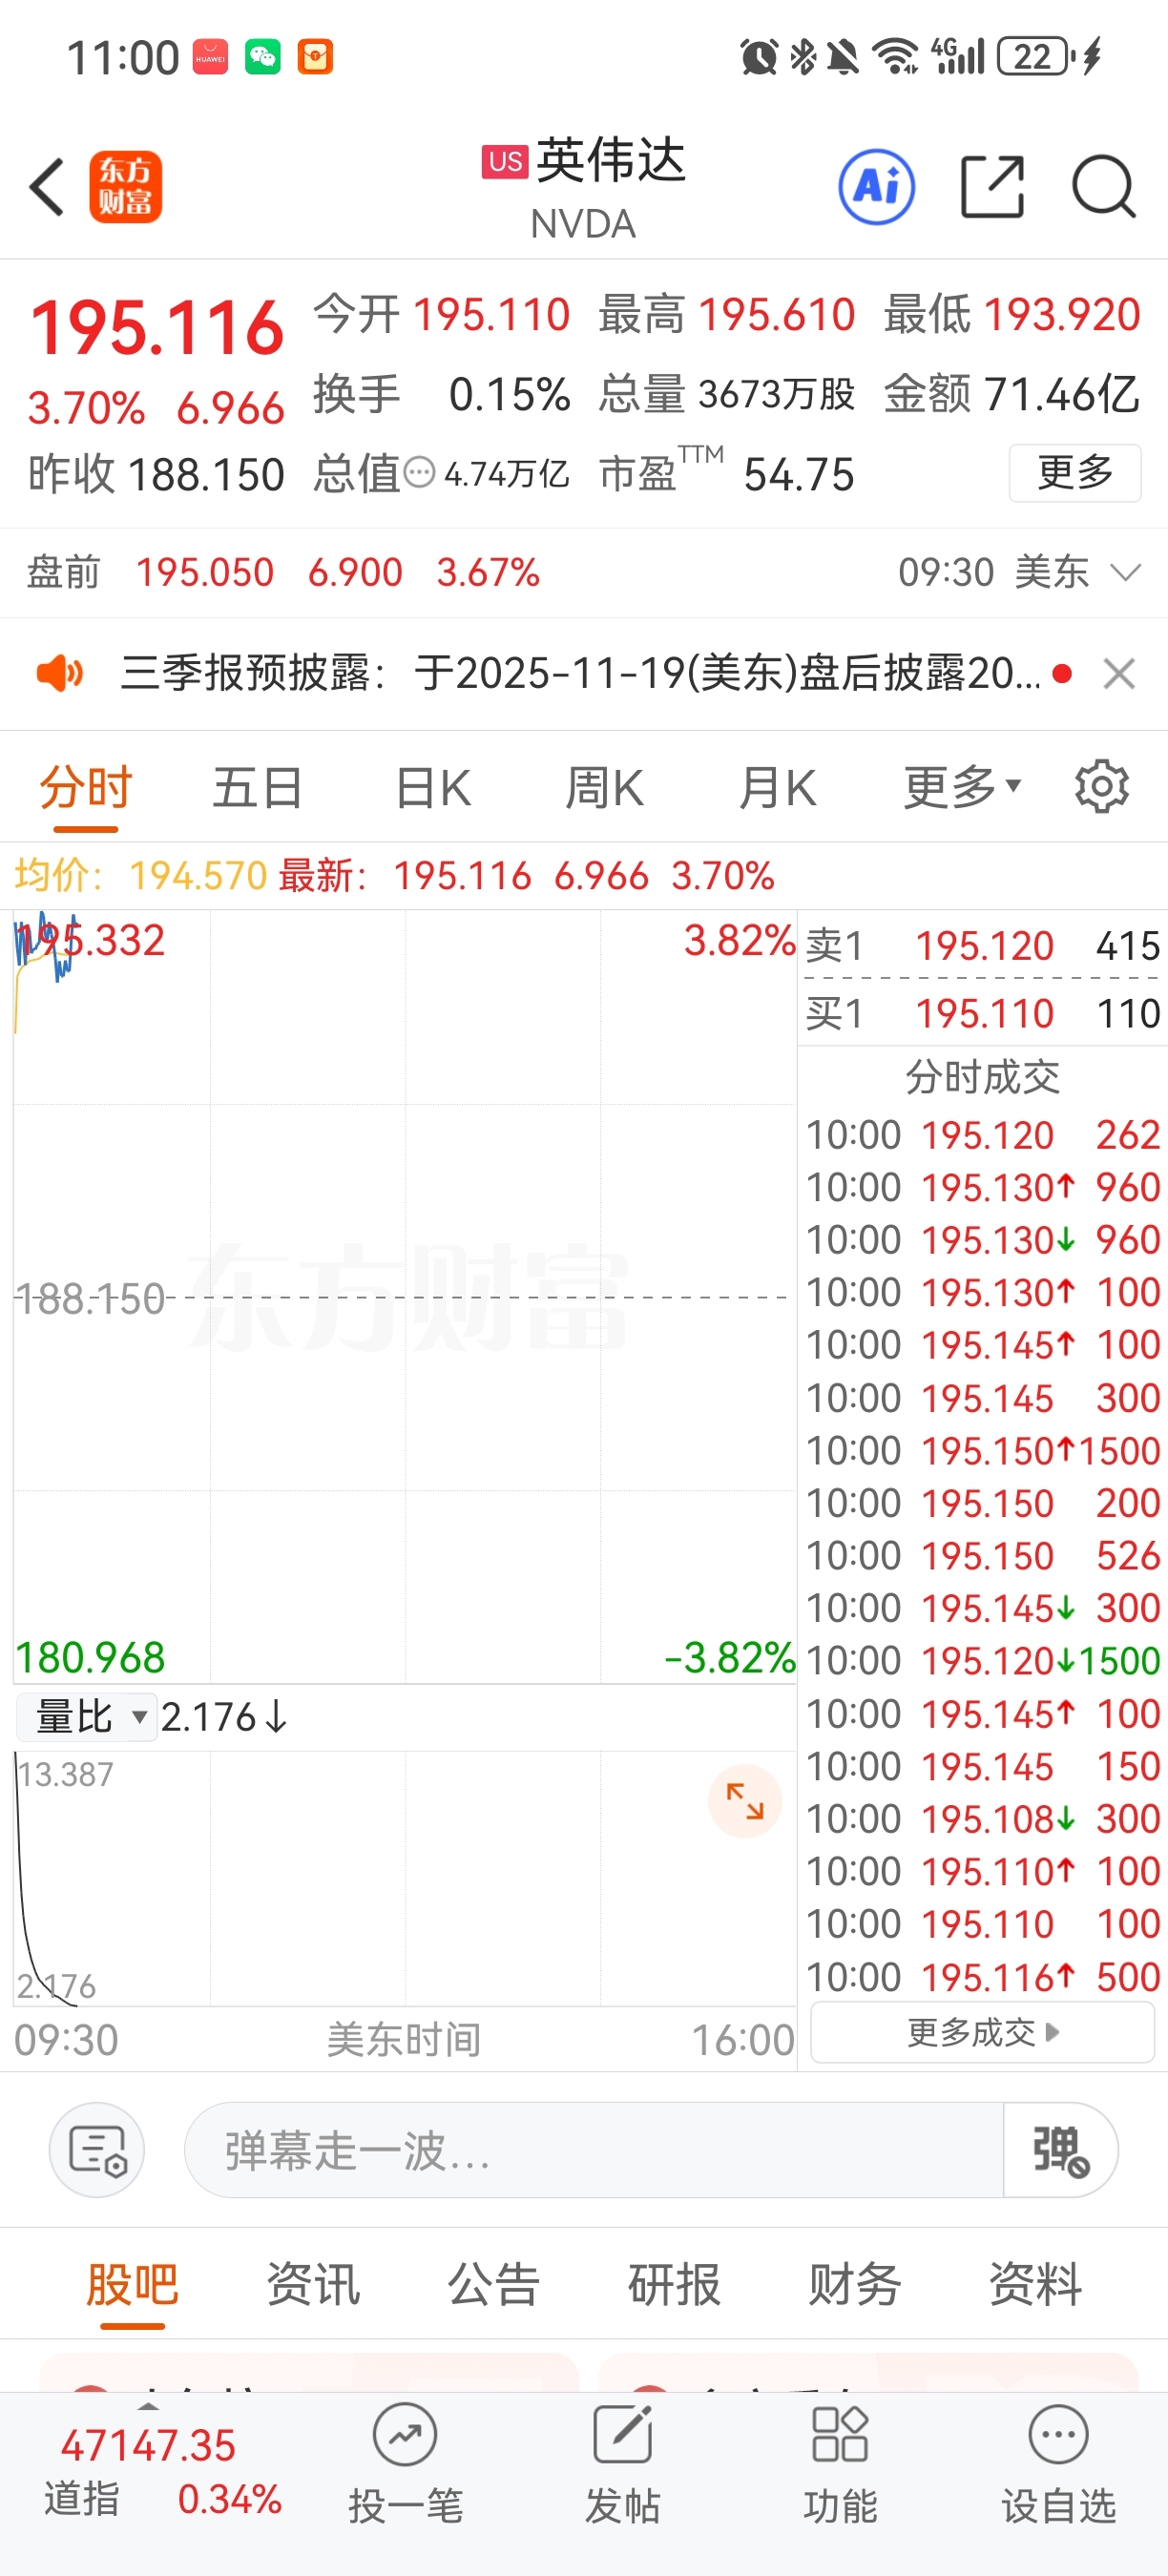Tap the 道指 47147.35 index ticker

pyautogui.click(x=148, y=2445)
